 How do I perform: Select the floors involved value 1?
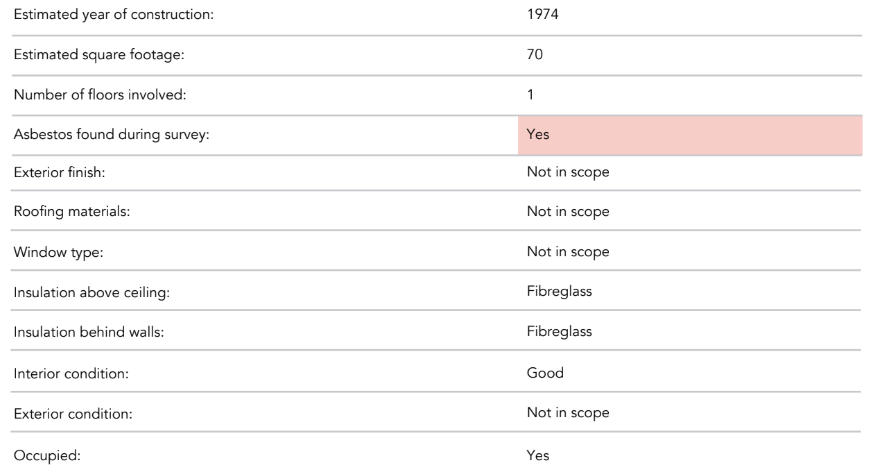[x=530, y=95]
